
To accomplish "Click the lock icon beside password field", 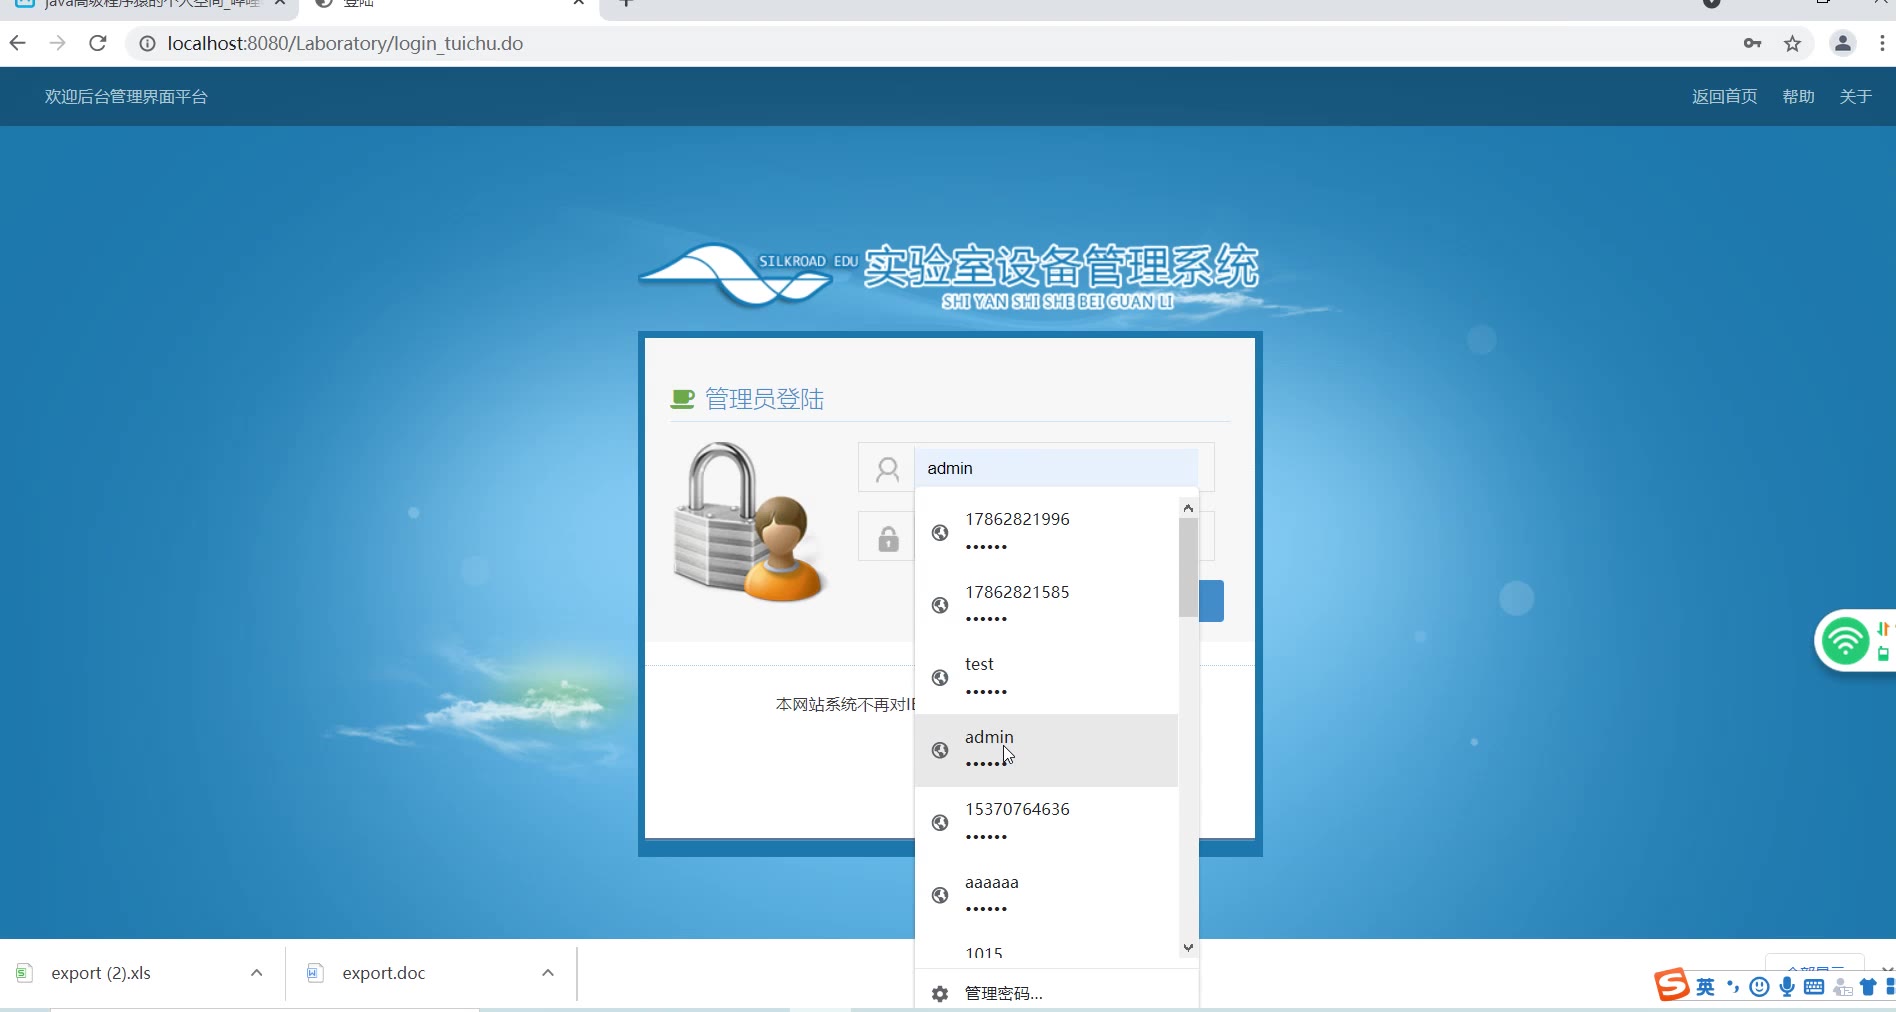I will tap(888, 539).
